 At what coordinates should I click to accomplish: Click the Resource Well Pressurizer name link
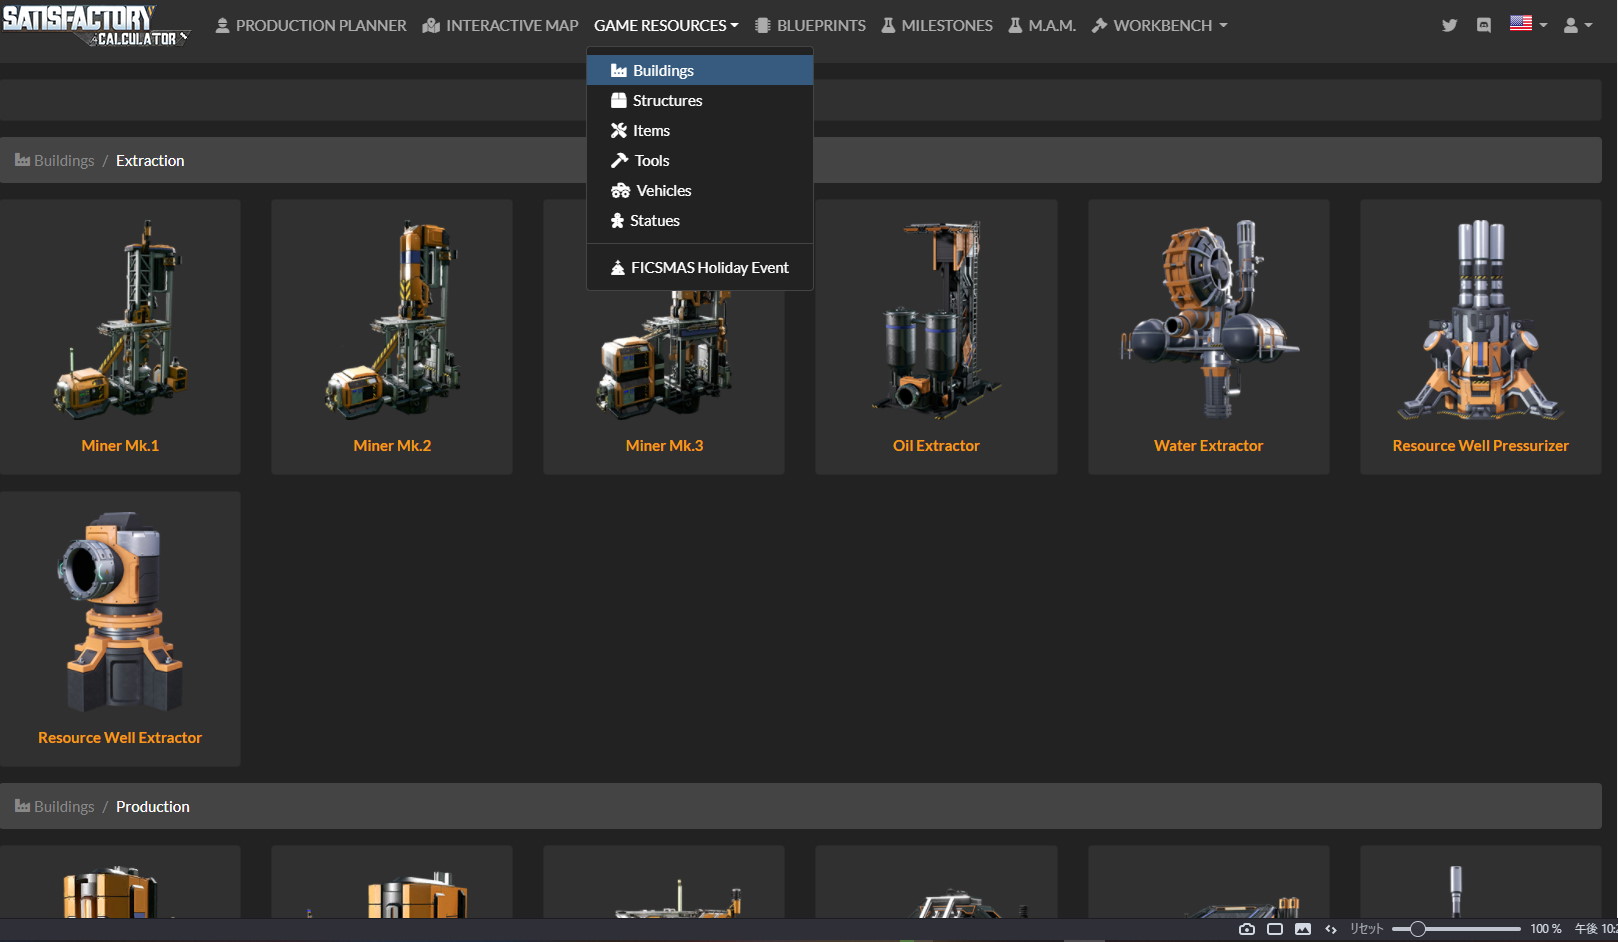tap(1481, 445)
